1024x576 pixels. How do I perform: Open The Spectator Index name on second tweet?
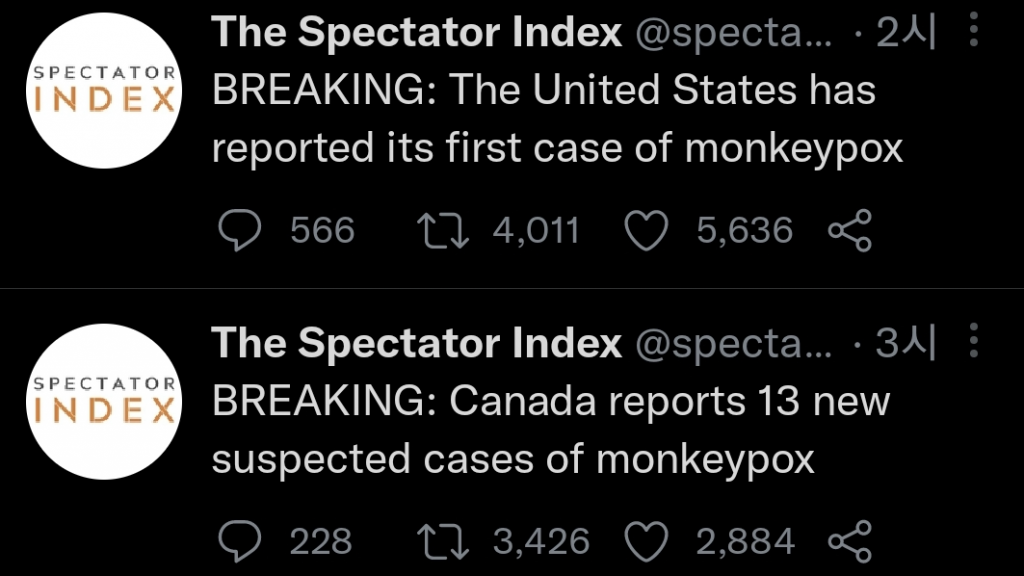point(417,345)
